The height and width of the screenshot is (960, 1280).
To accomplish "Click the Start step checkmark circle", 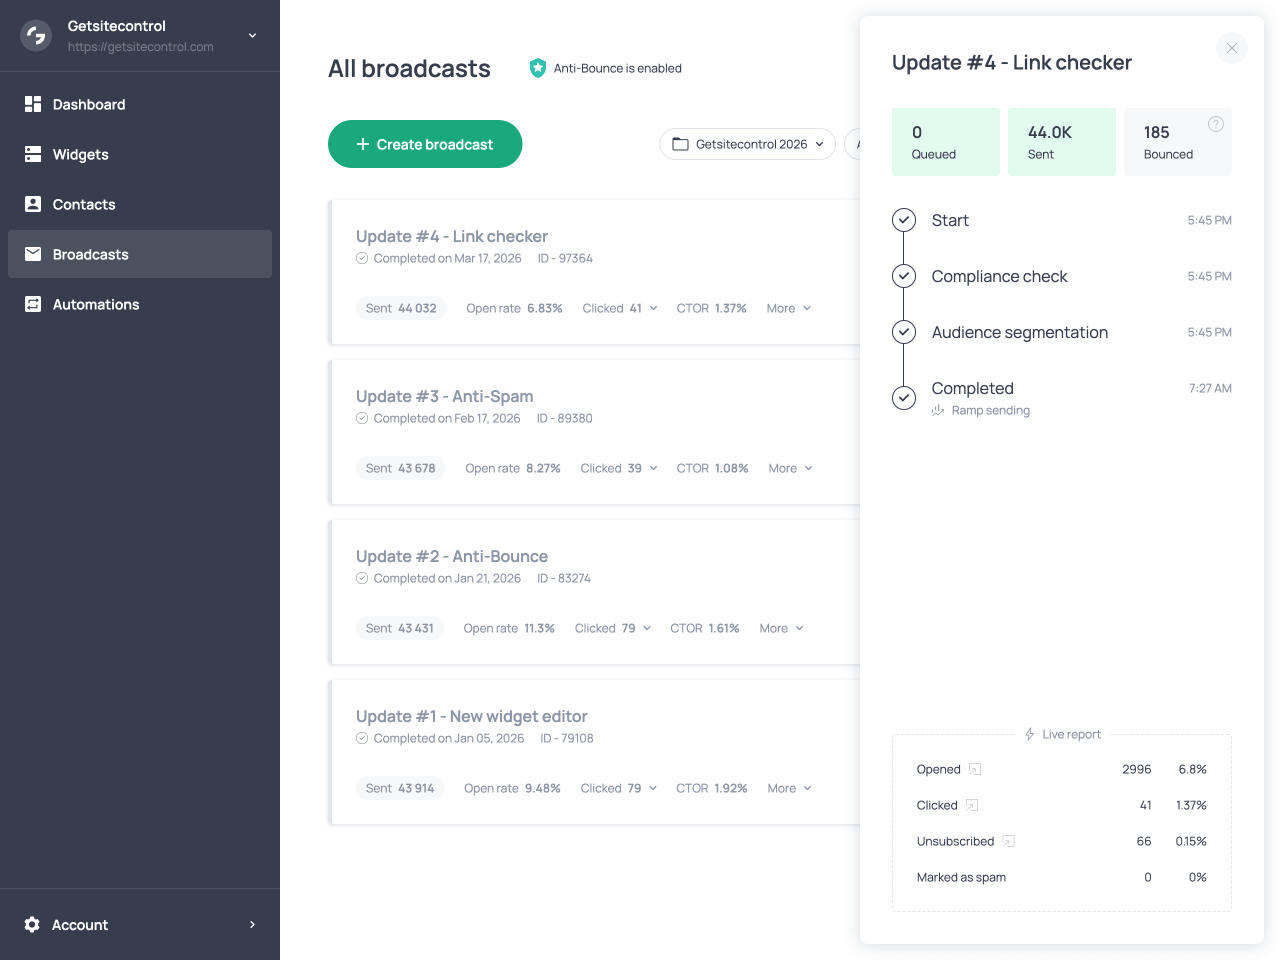I will click(904, 220).
